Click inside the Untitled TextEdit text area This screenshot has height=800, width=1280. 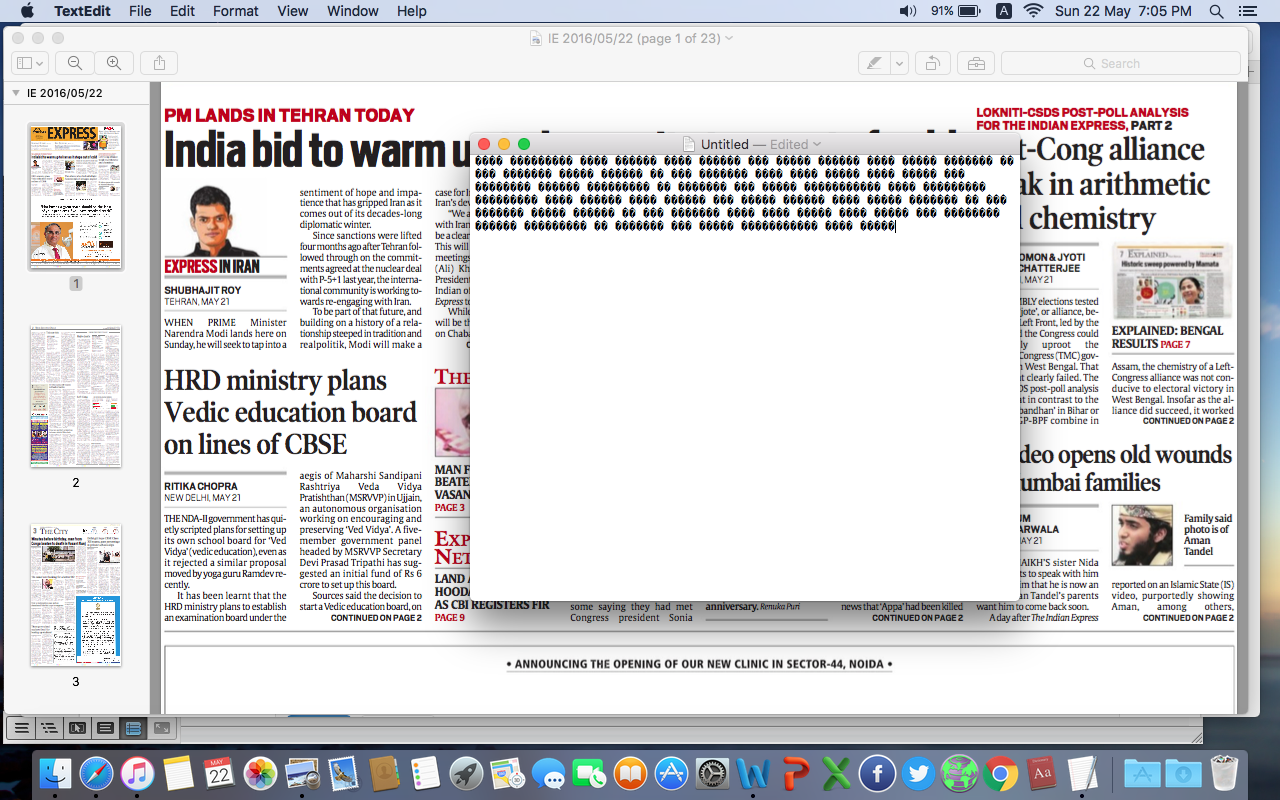click(x=745, y=378)
